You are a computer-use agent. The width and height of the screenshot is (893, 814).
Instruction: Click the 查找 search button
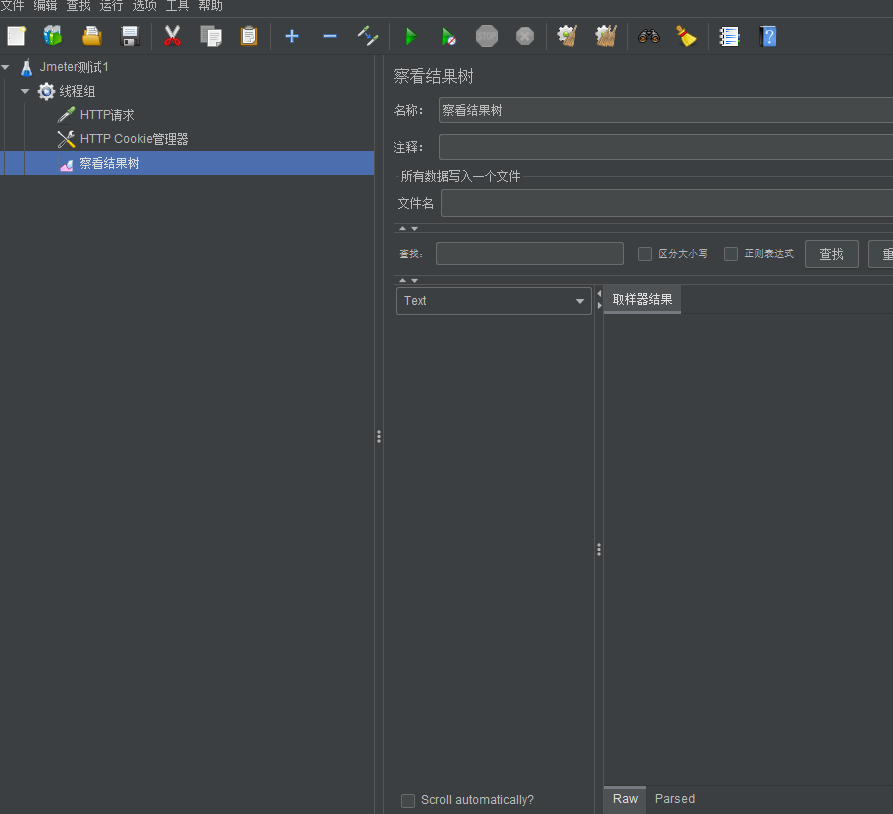click(x=831, y=254)
